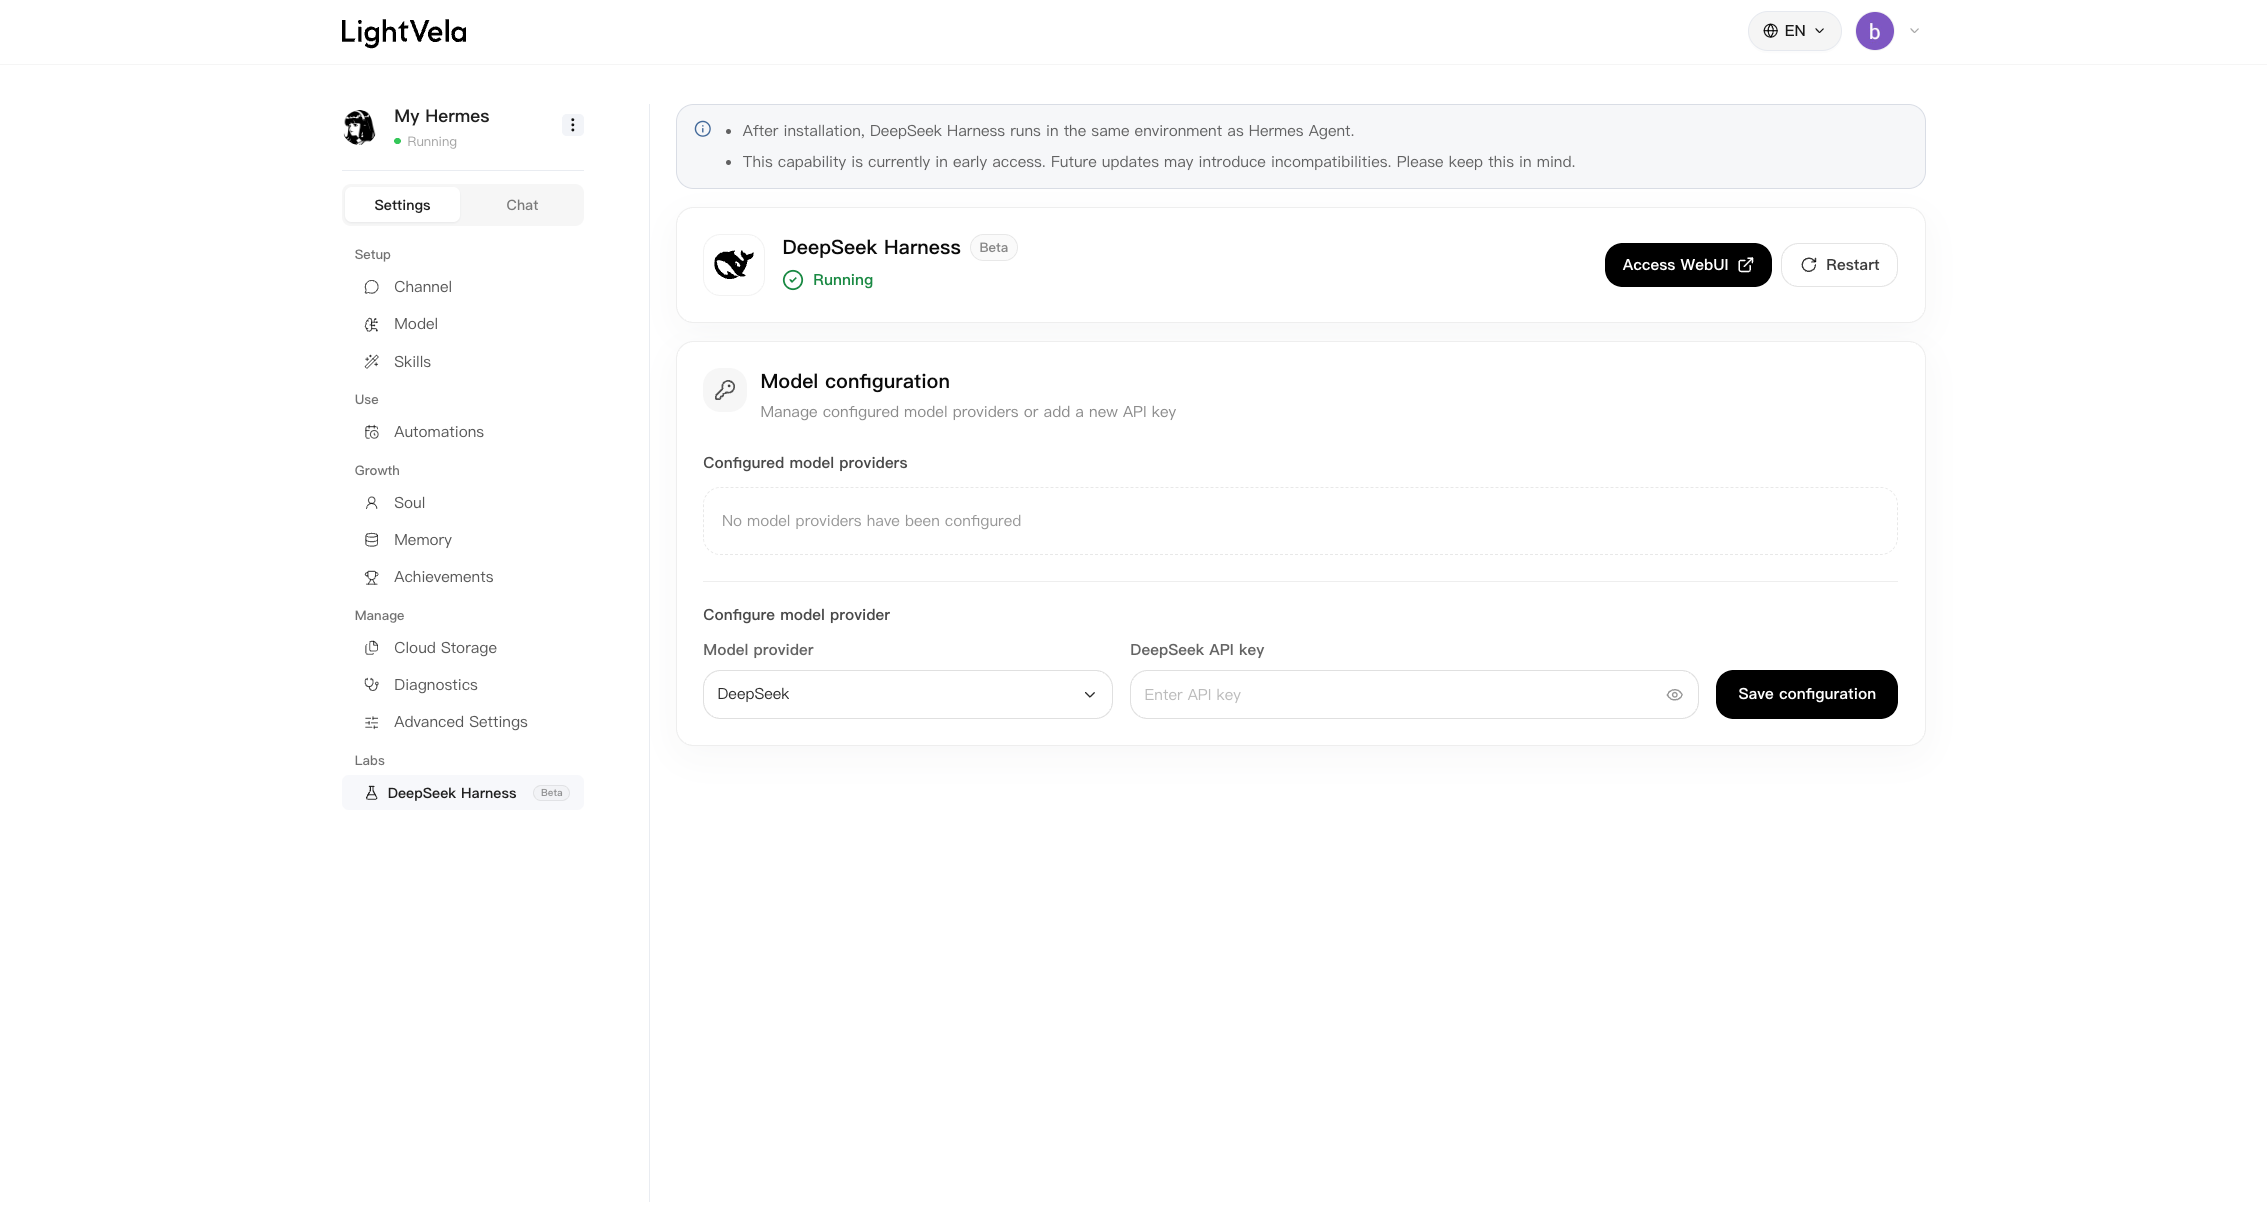
Task: Open the My Hermes three-dot menu
Action: pyautogui.click(x=572, y=125)
